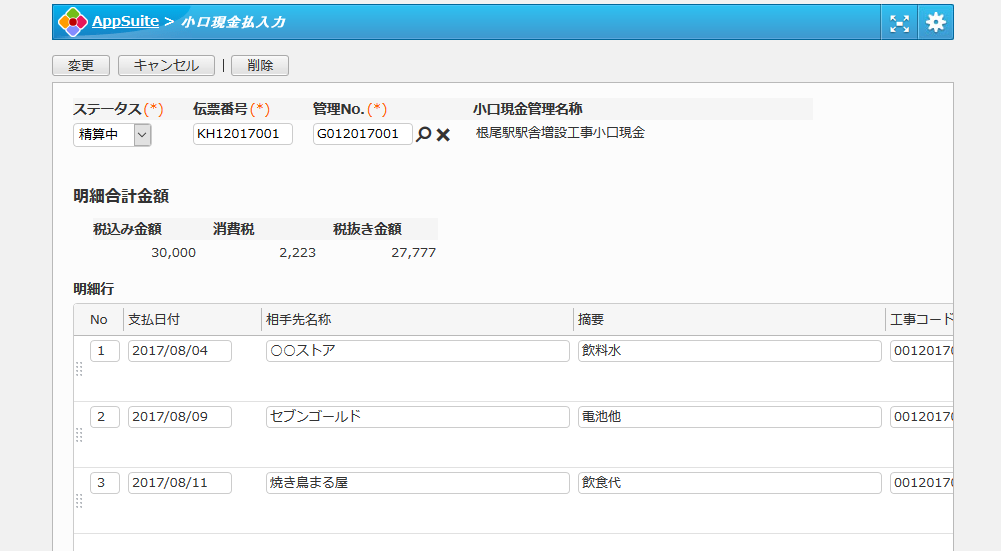The image size is (1001, 551).
Task: Click the 飲食代 summary field
Action: [x=729, y=483]
